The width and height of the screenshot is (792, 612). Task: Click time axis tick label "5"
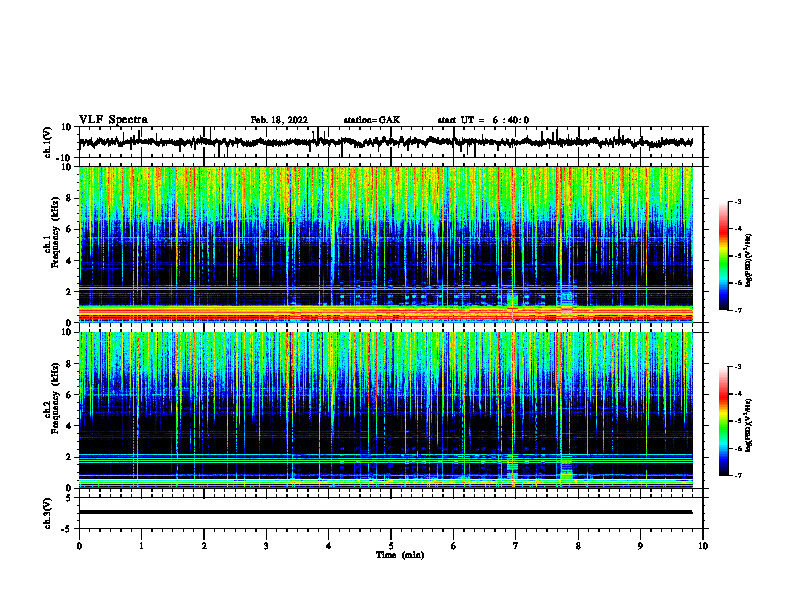(x=391, y=546)
